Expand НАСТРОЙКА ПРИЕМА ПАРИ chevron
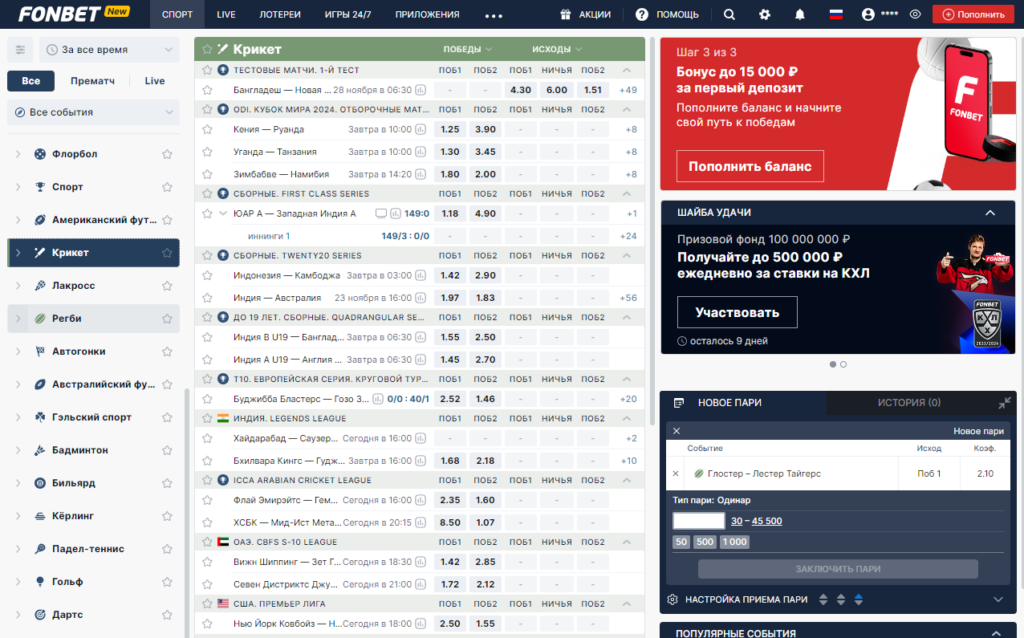Screen dimensions: 1024x638 (998, 599)
